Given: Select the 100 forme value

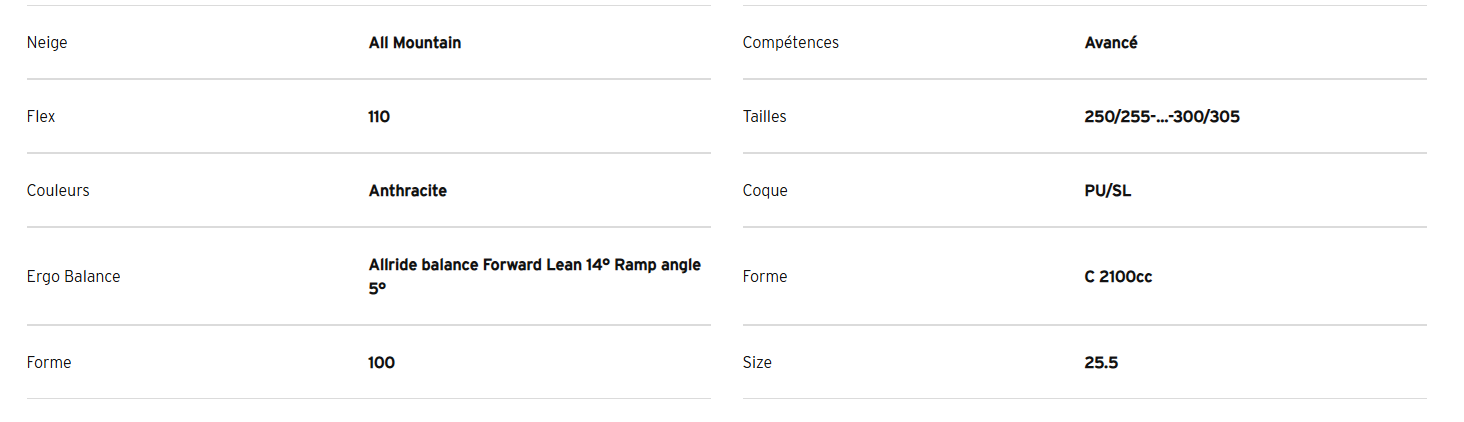Looking at the screenshot, I should 382,362.
